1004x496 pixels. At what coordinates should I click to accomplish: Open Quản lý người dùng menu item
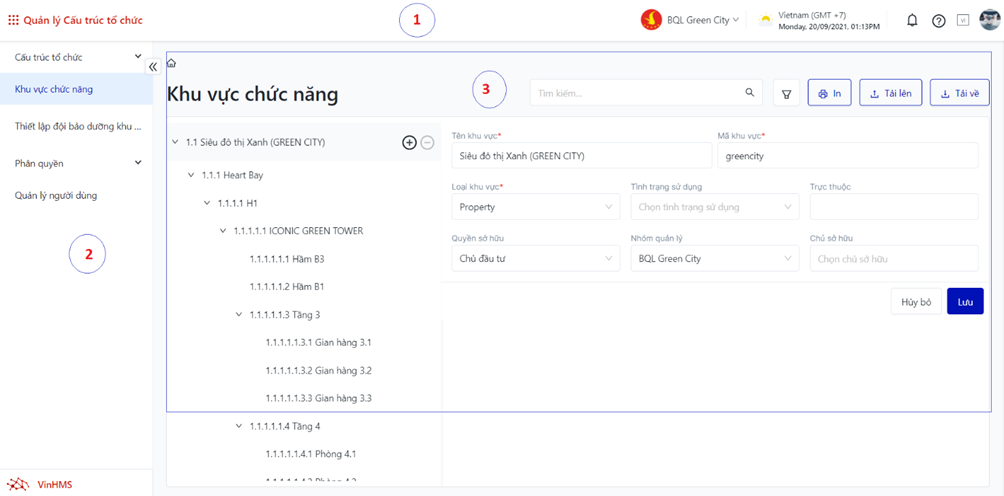click(x=56, y=195)
